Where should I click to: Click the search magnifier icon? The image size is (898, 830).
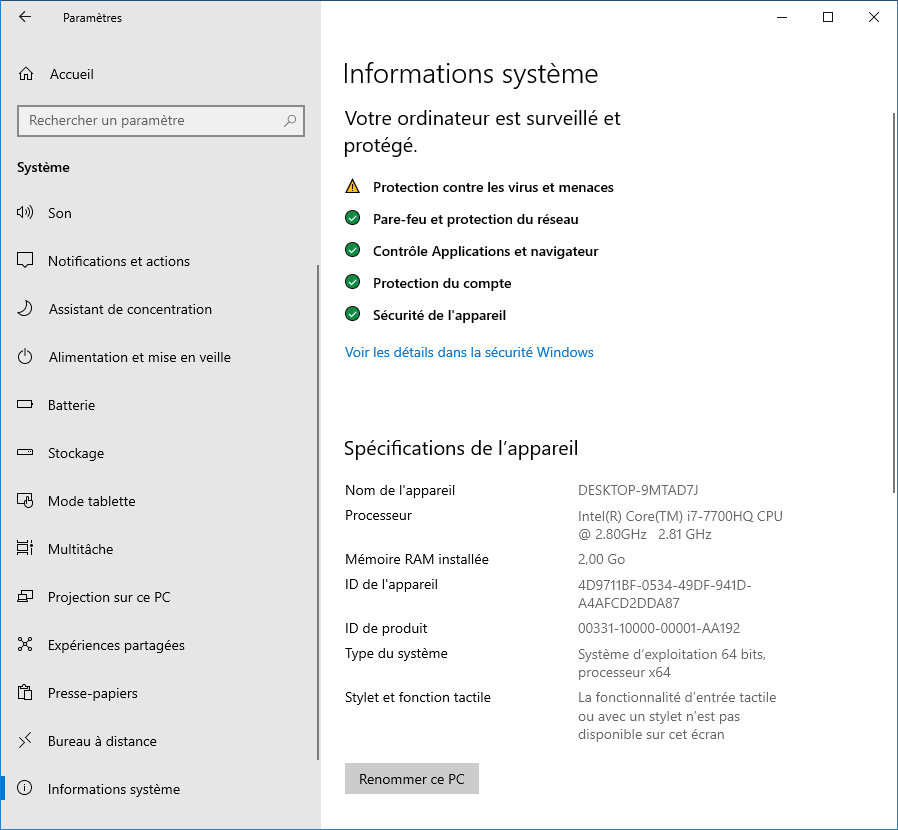[290, 121]
